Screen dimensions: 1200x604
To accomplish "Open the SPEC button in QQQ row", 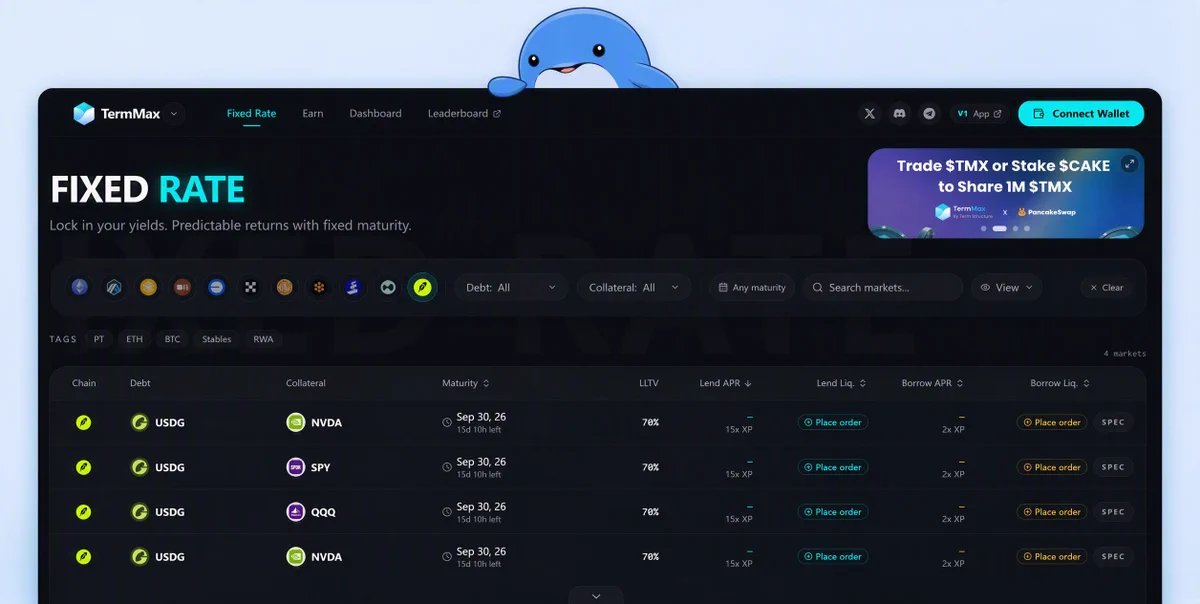I will [x=1113, y=512].
